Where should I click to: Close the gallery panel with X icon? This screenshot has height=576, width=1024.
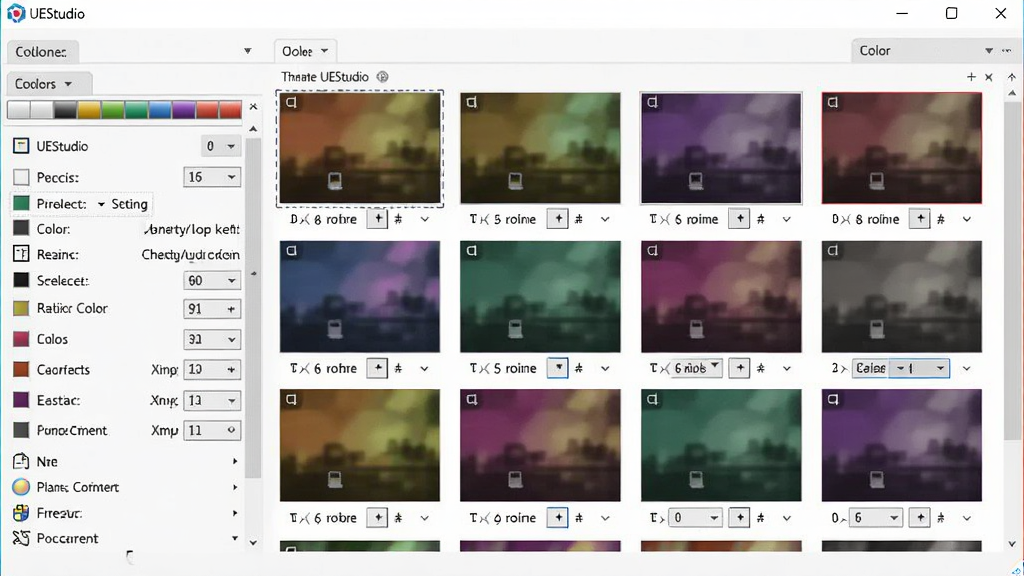click(x=989, y=77)
